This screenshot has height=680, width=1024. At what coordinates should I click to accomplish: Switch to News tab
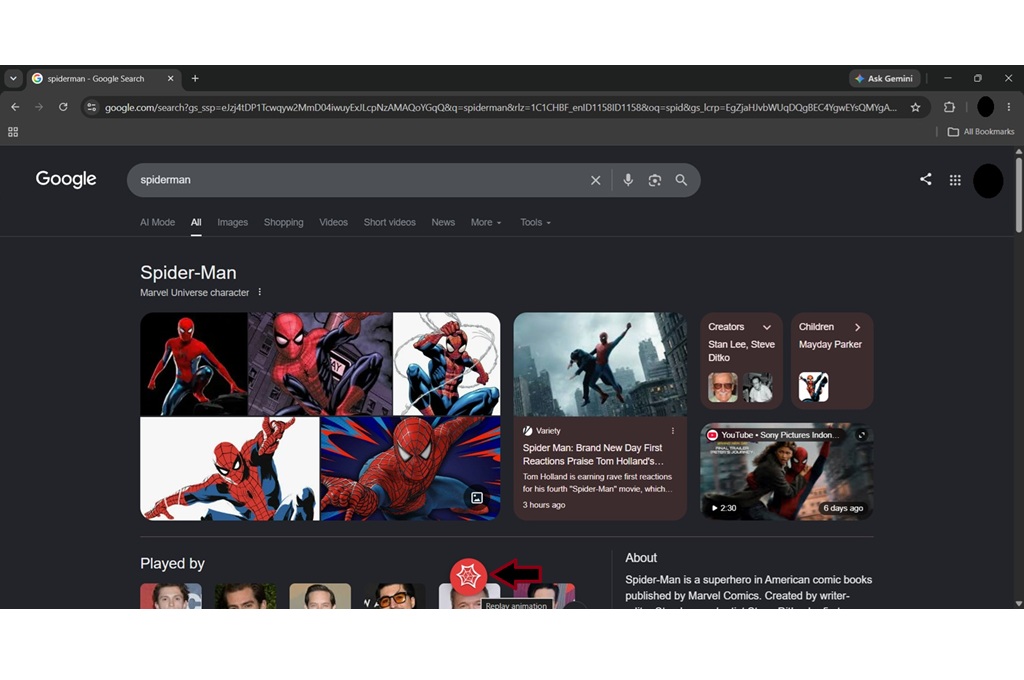coord(443,222)
